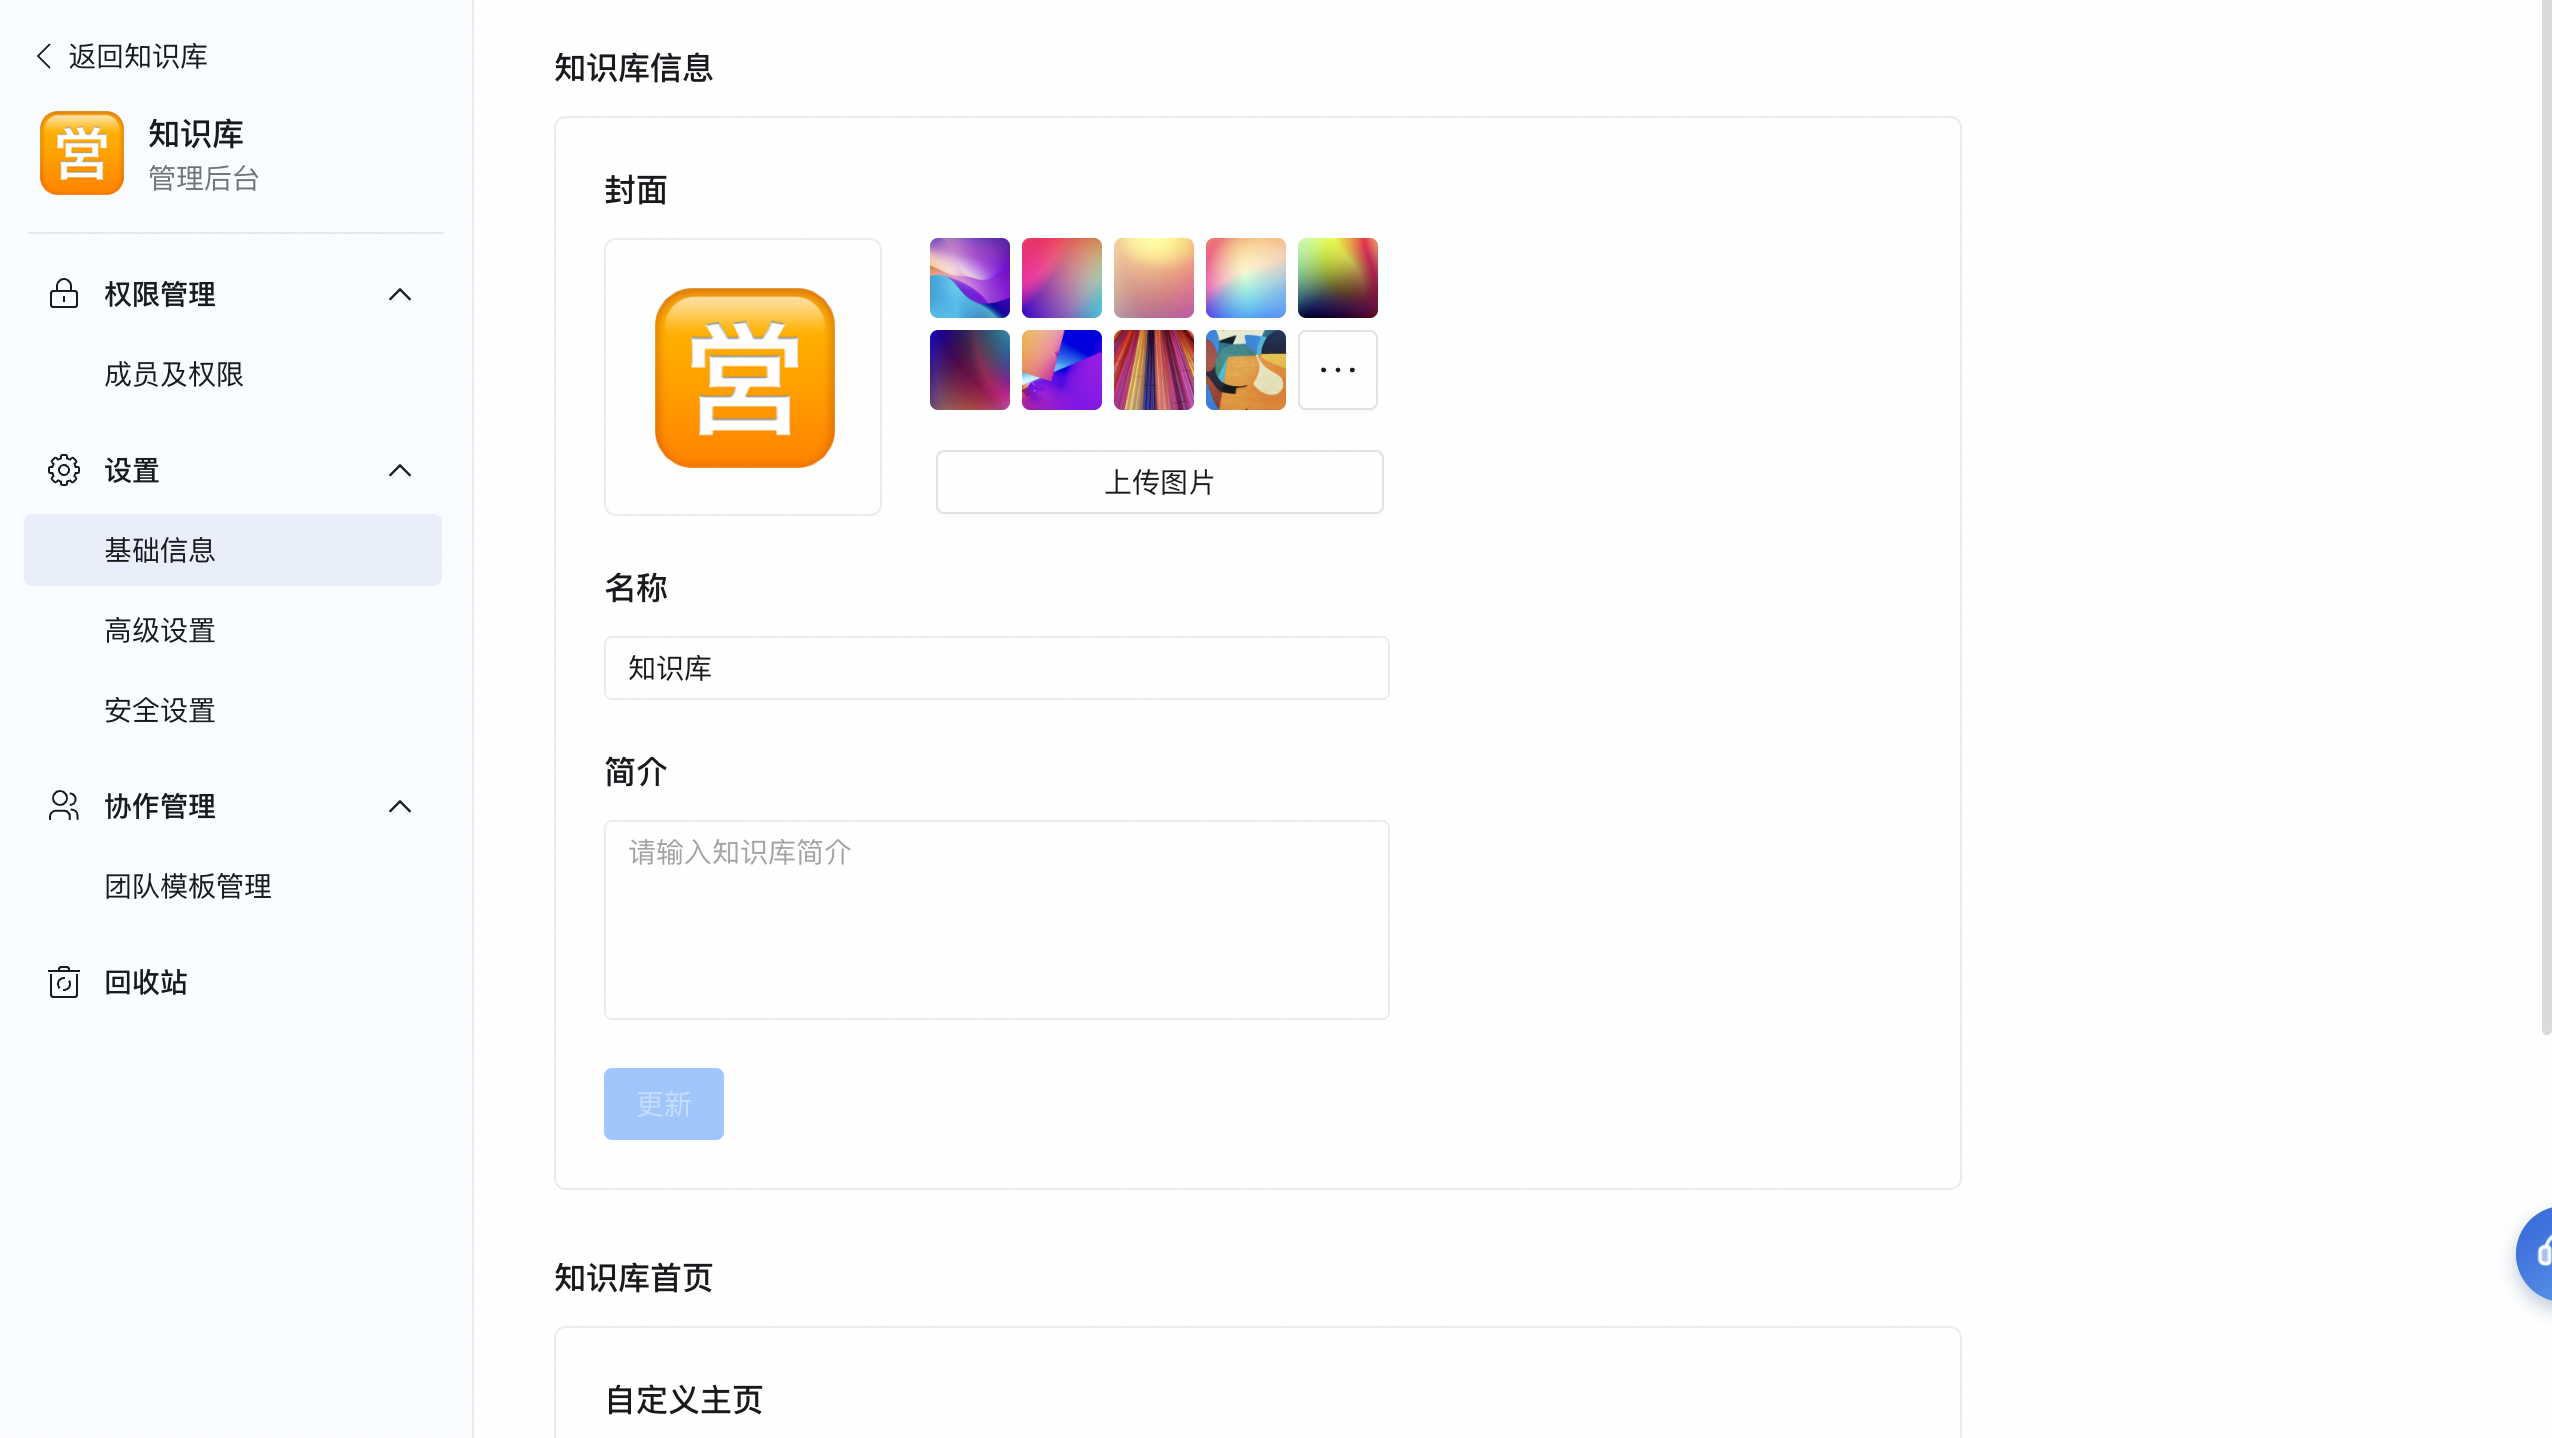Click the 上传图片 button
The width and height of the screenshot is (2552, 1438).
1160,482
